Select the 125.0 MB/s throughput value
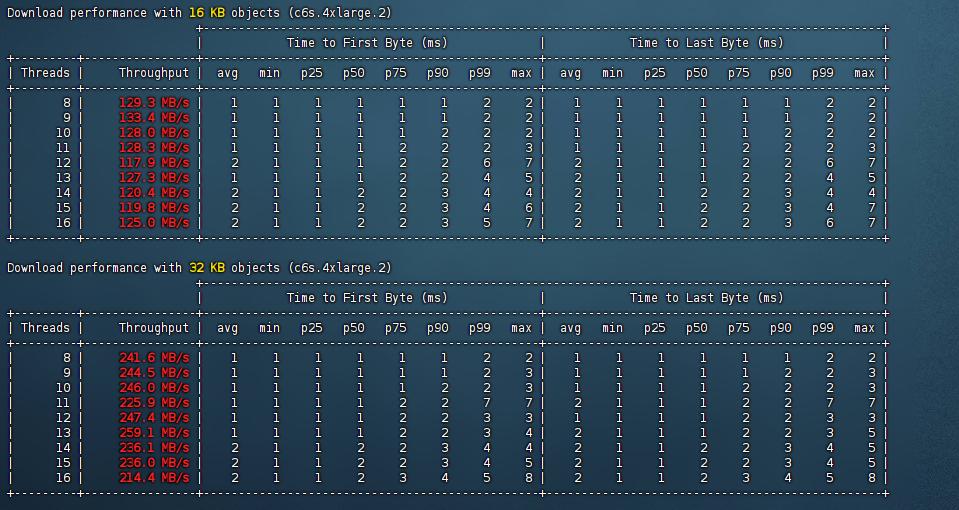The height and width of the screenshot is (510, 959). pos(154,223)
